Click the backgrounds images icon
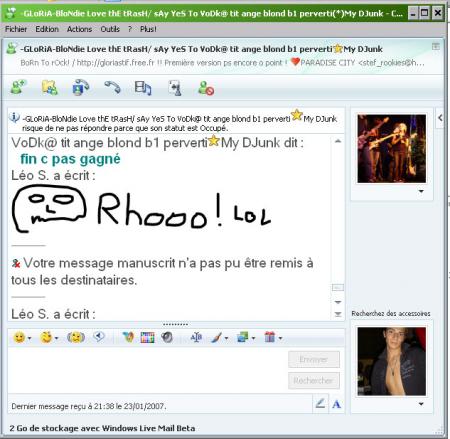The height and width of the screenshot is (439, 450). click(x=243, y=338)
